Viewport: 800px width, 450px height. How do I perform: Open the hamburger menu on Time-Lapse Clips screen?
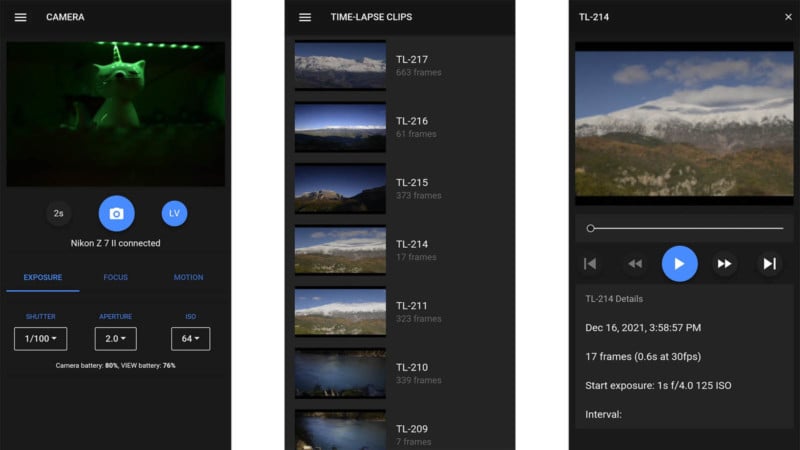[305, 17]
